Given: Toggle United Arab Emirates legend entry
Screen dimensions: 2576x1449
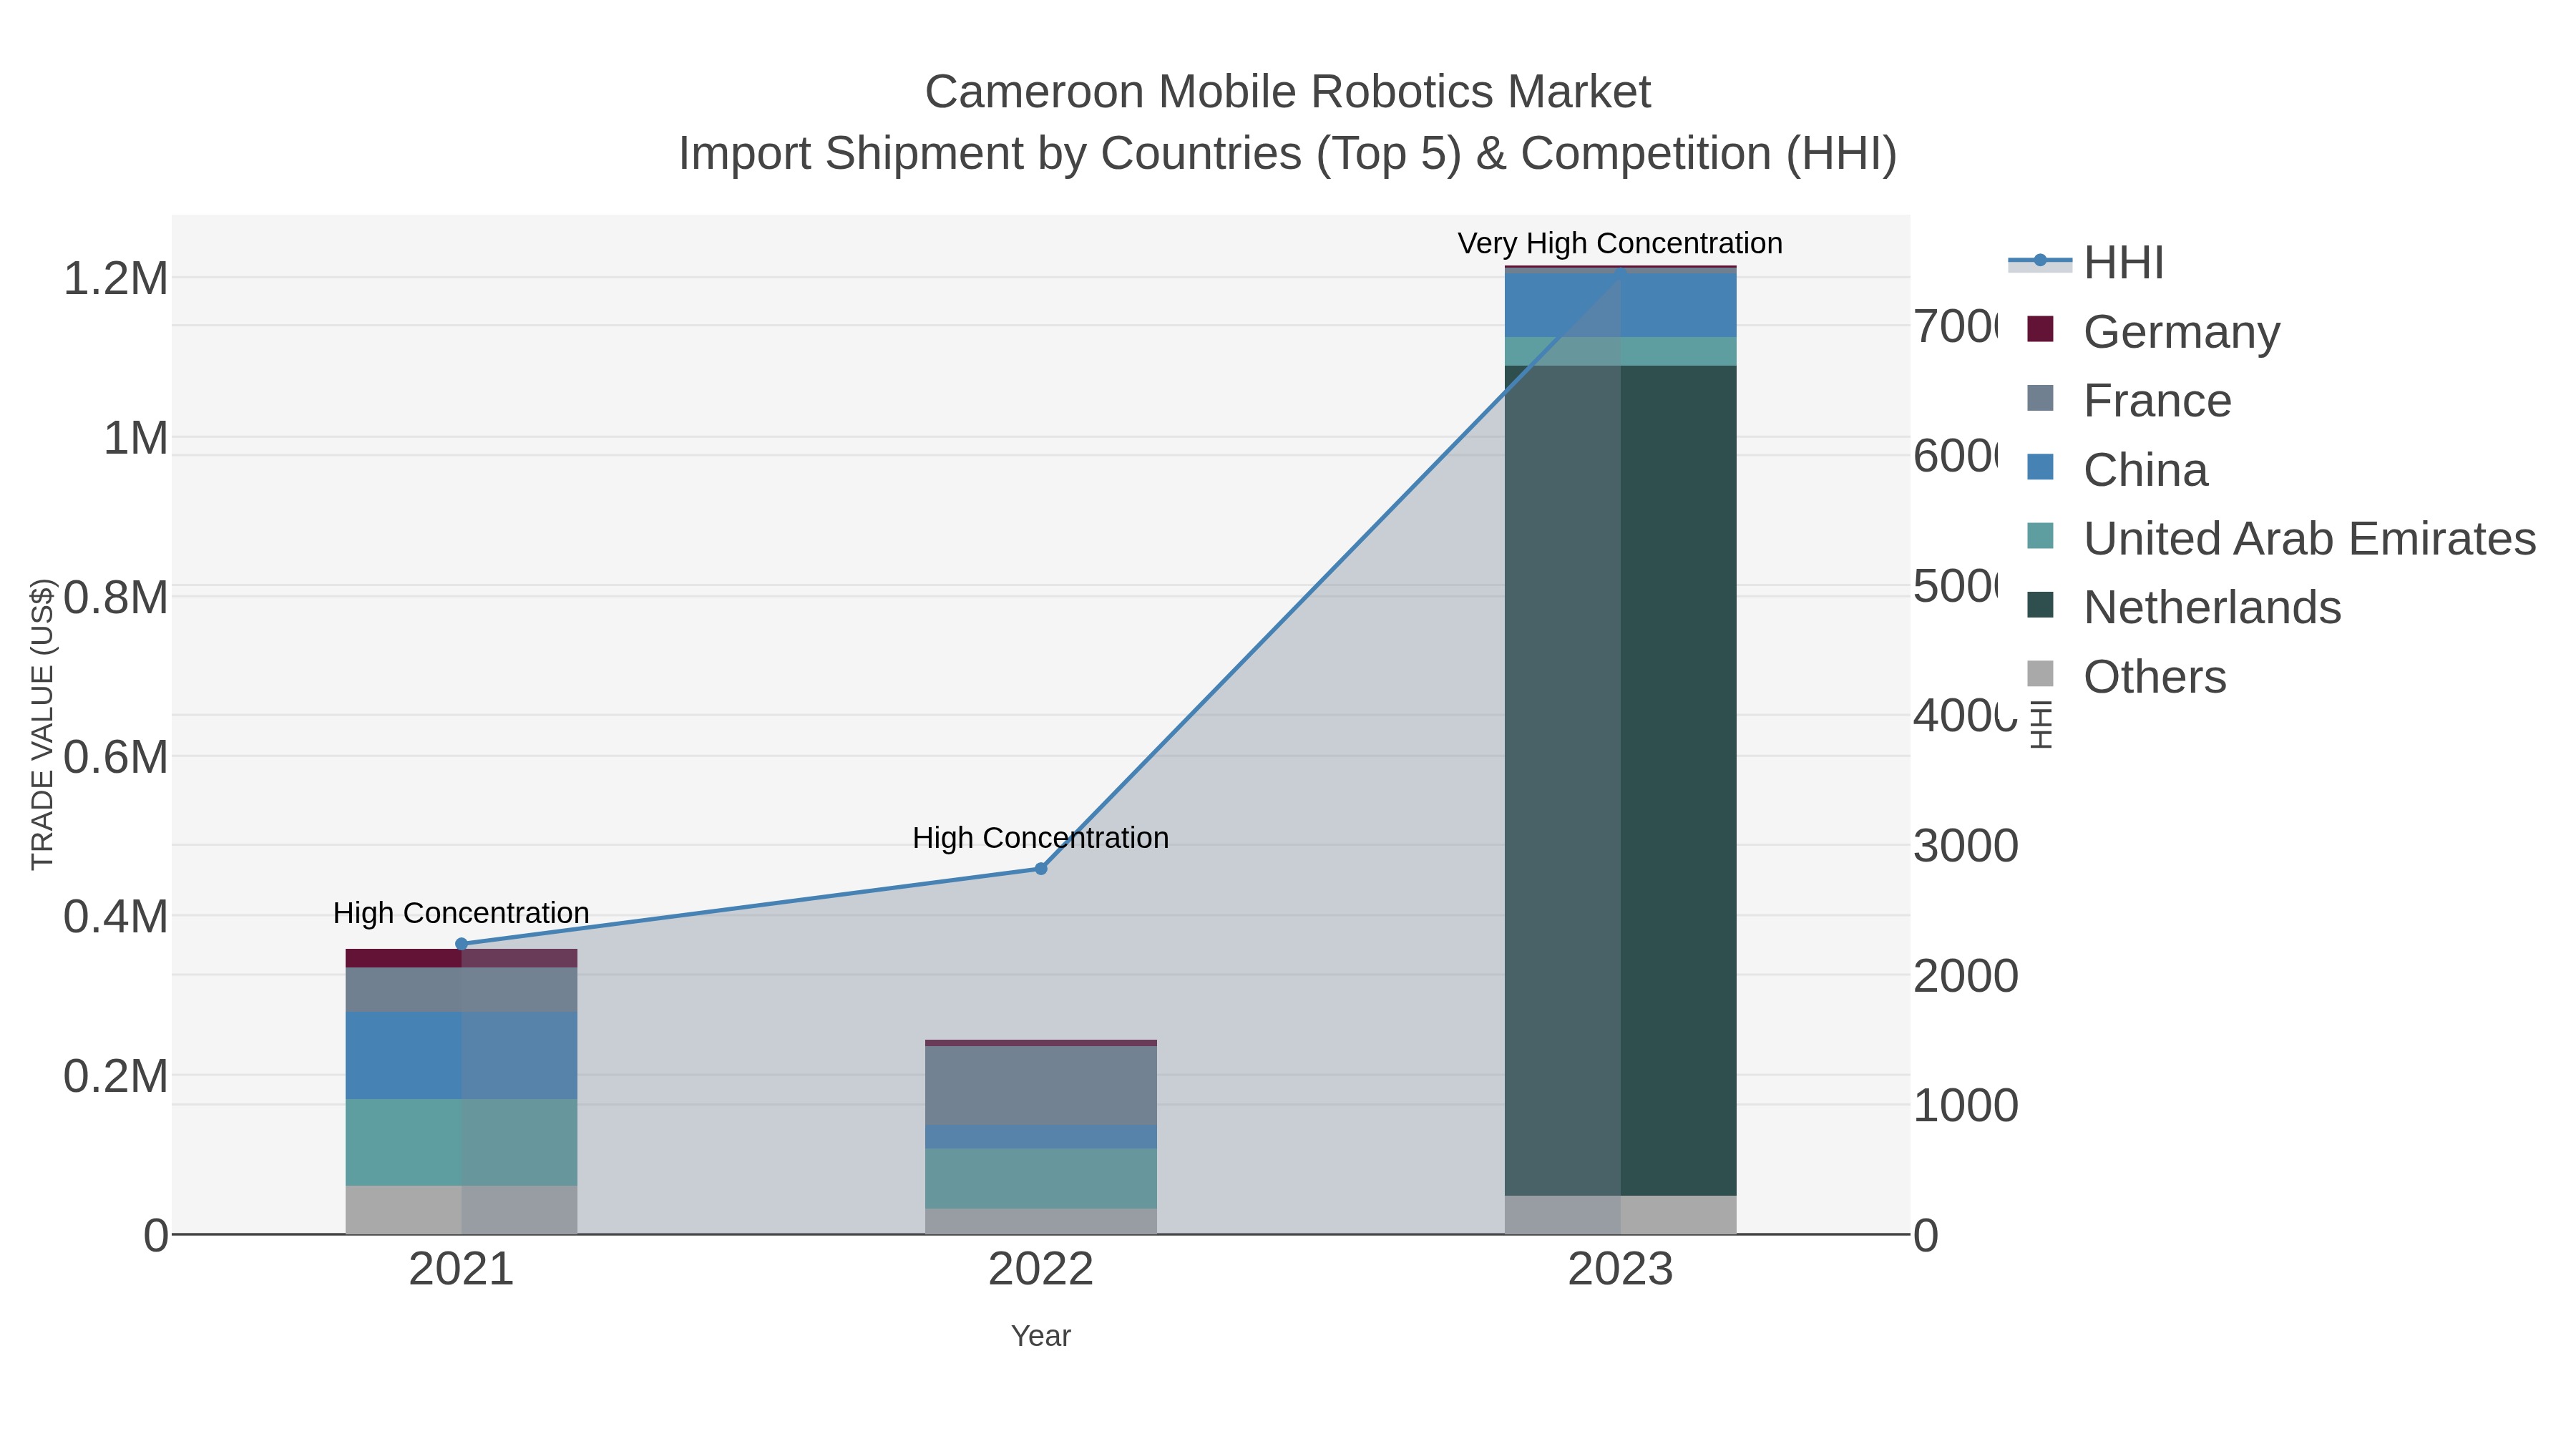Looking at the screenshot, I should click(x=2281, y=539).
